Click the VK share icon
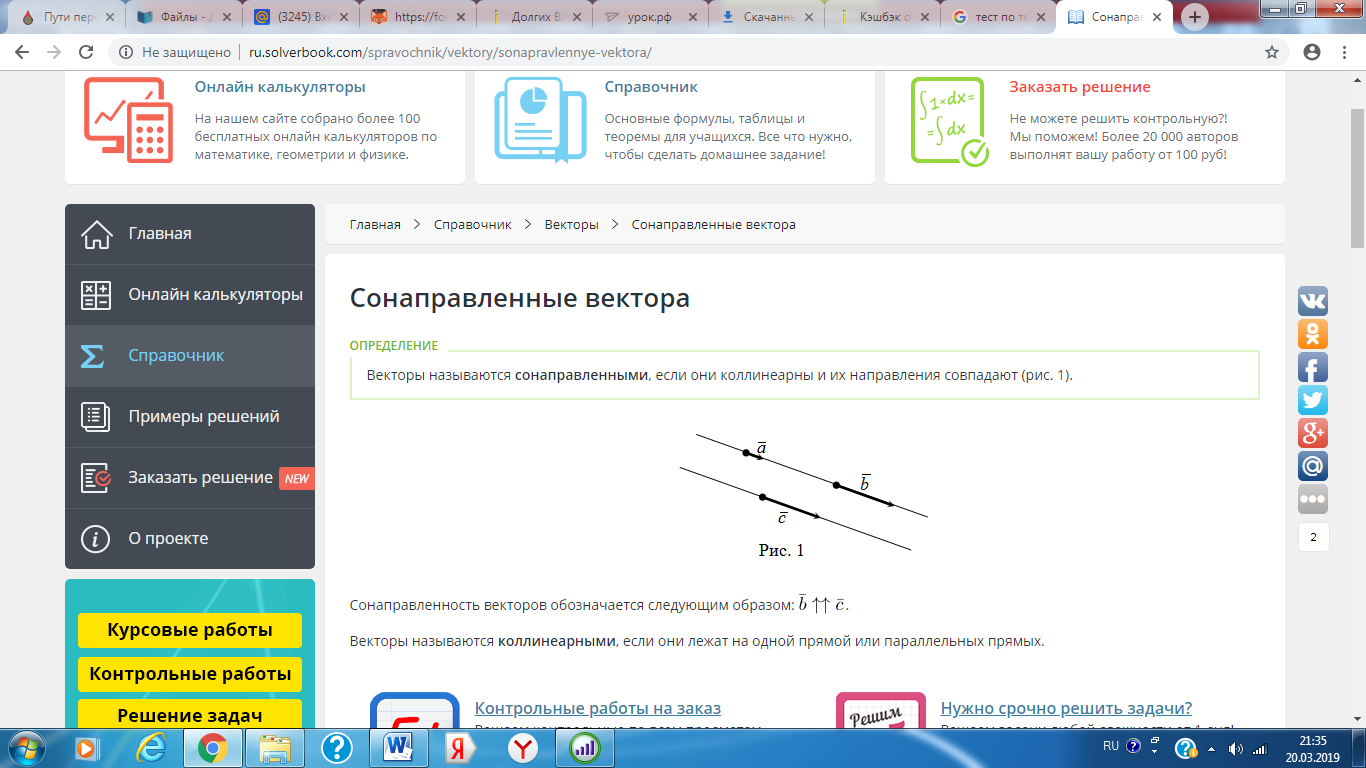Image resolution: width=1366 pixels, height=768 pixels. tap(1312, 301)
